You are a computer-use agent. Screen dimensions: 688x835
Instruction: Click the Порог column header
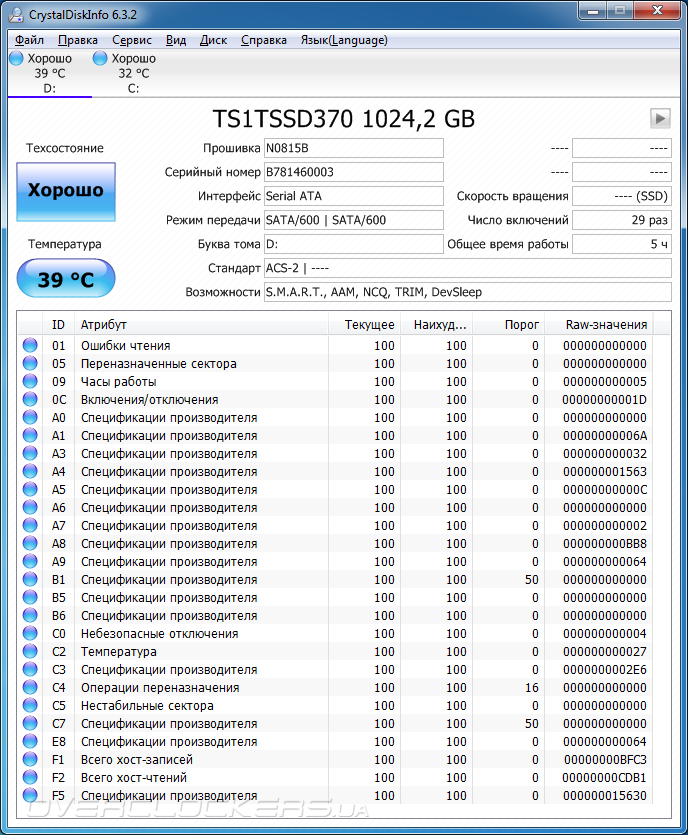[509, 324]
